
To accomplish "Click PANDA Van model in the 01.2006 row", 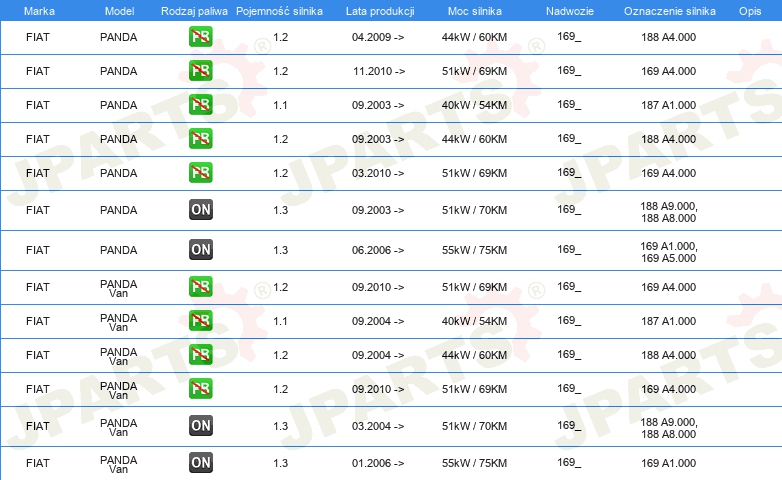I will point(119,464).
